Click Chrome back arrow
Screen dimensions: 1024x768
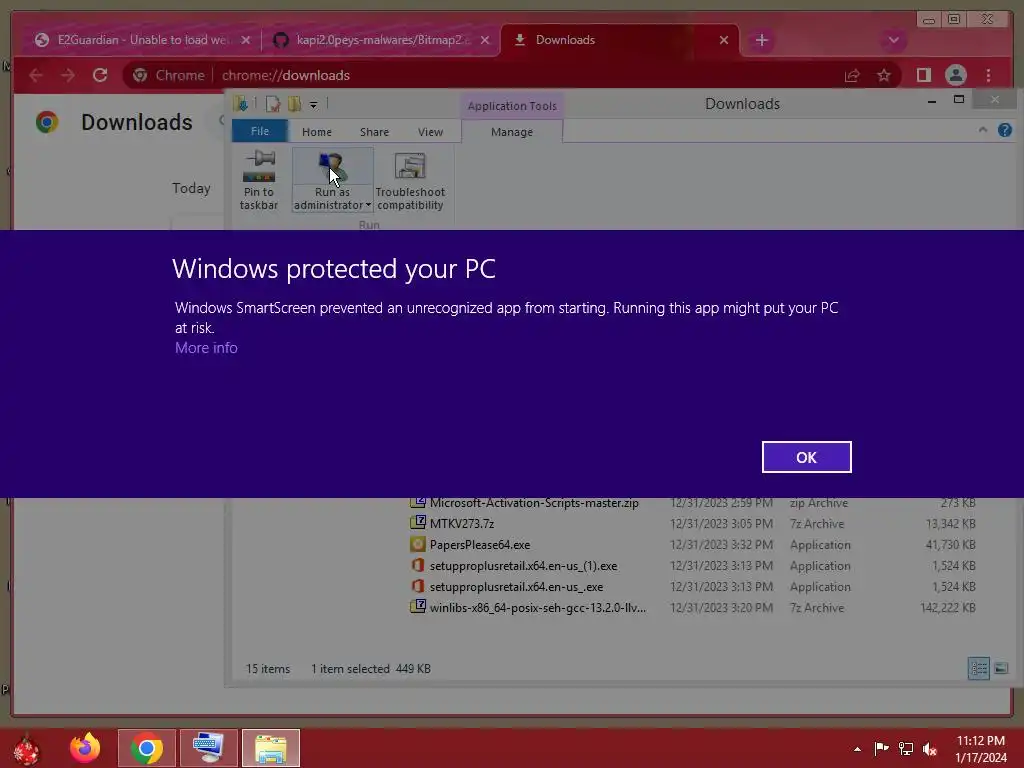pos(36,75)
